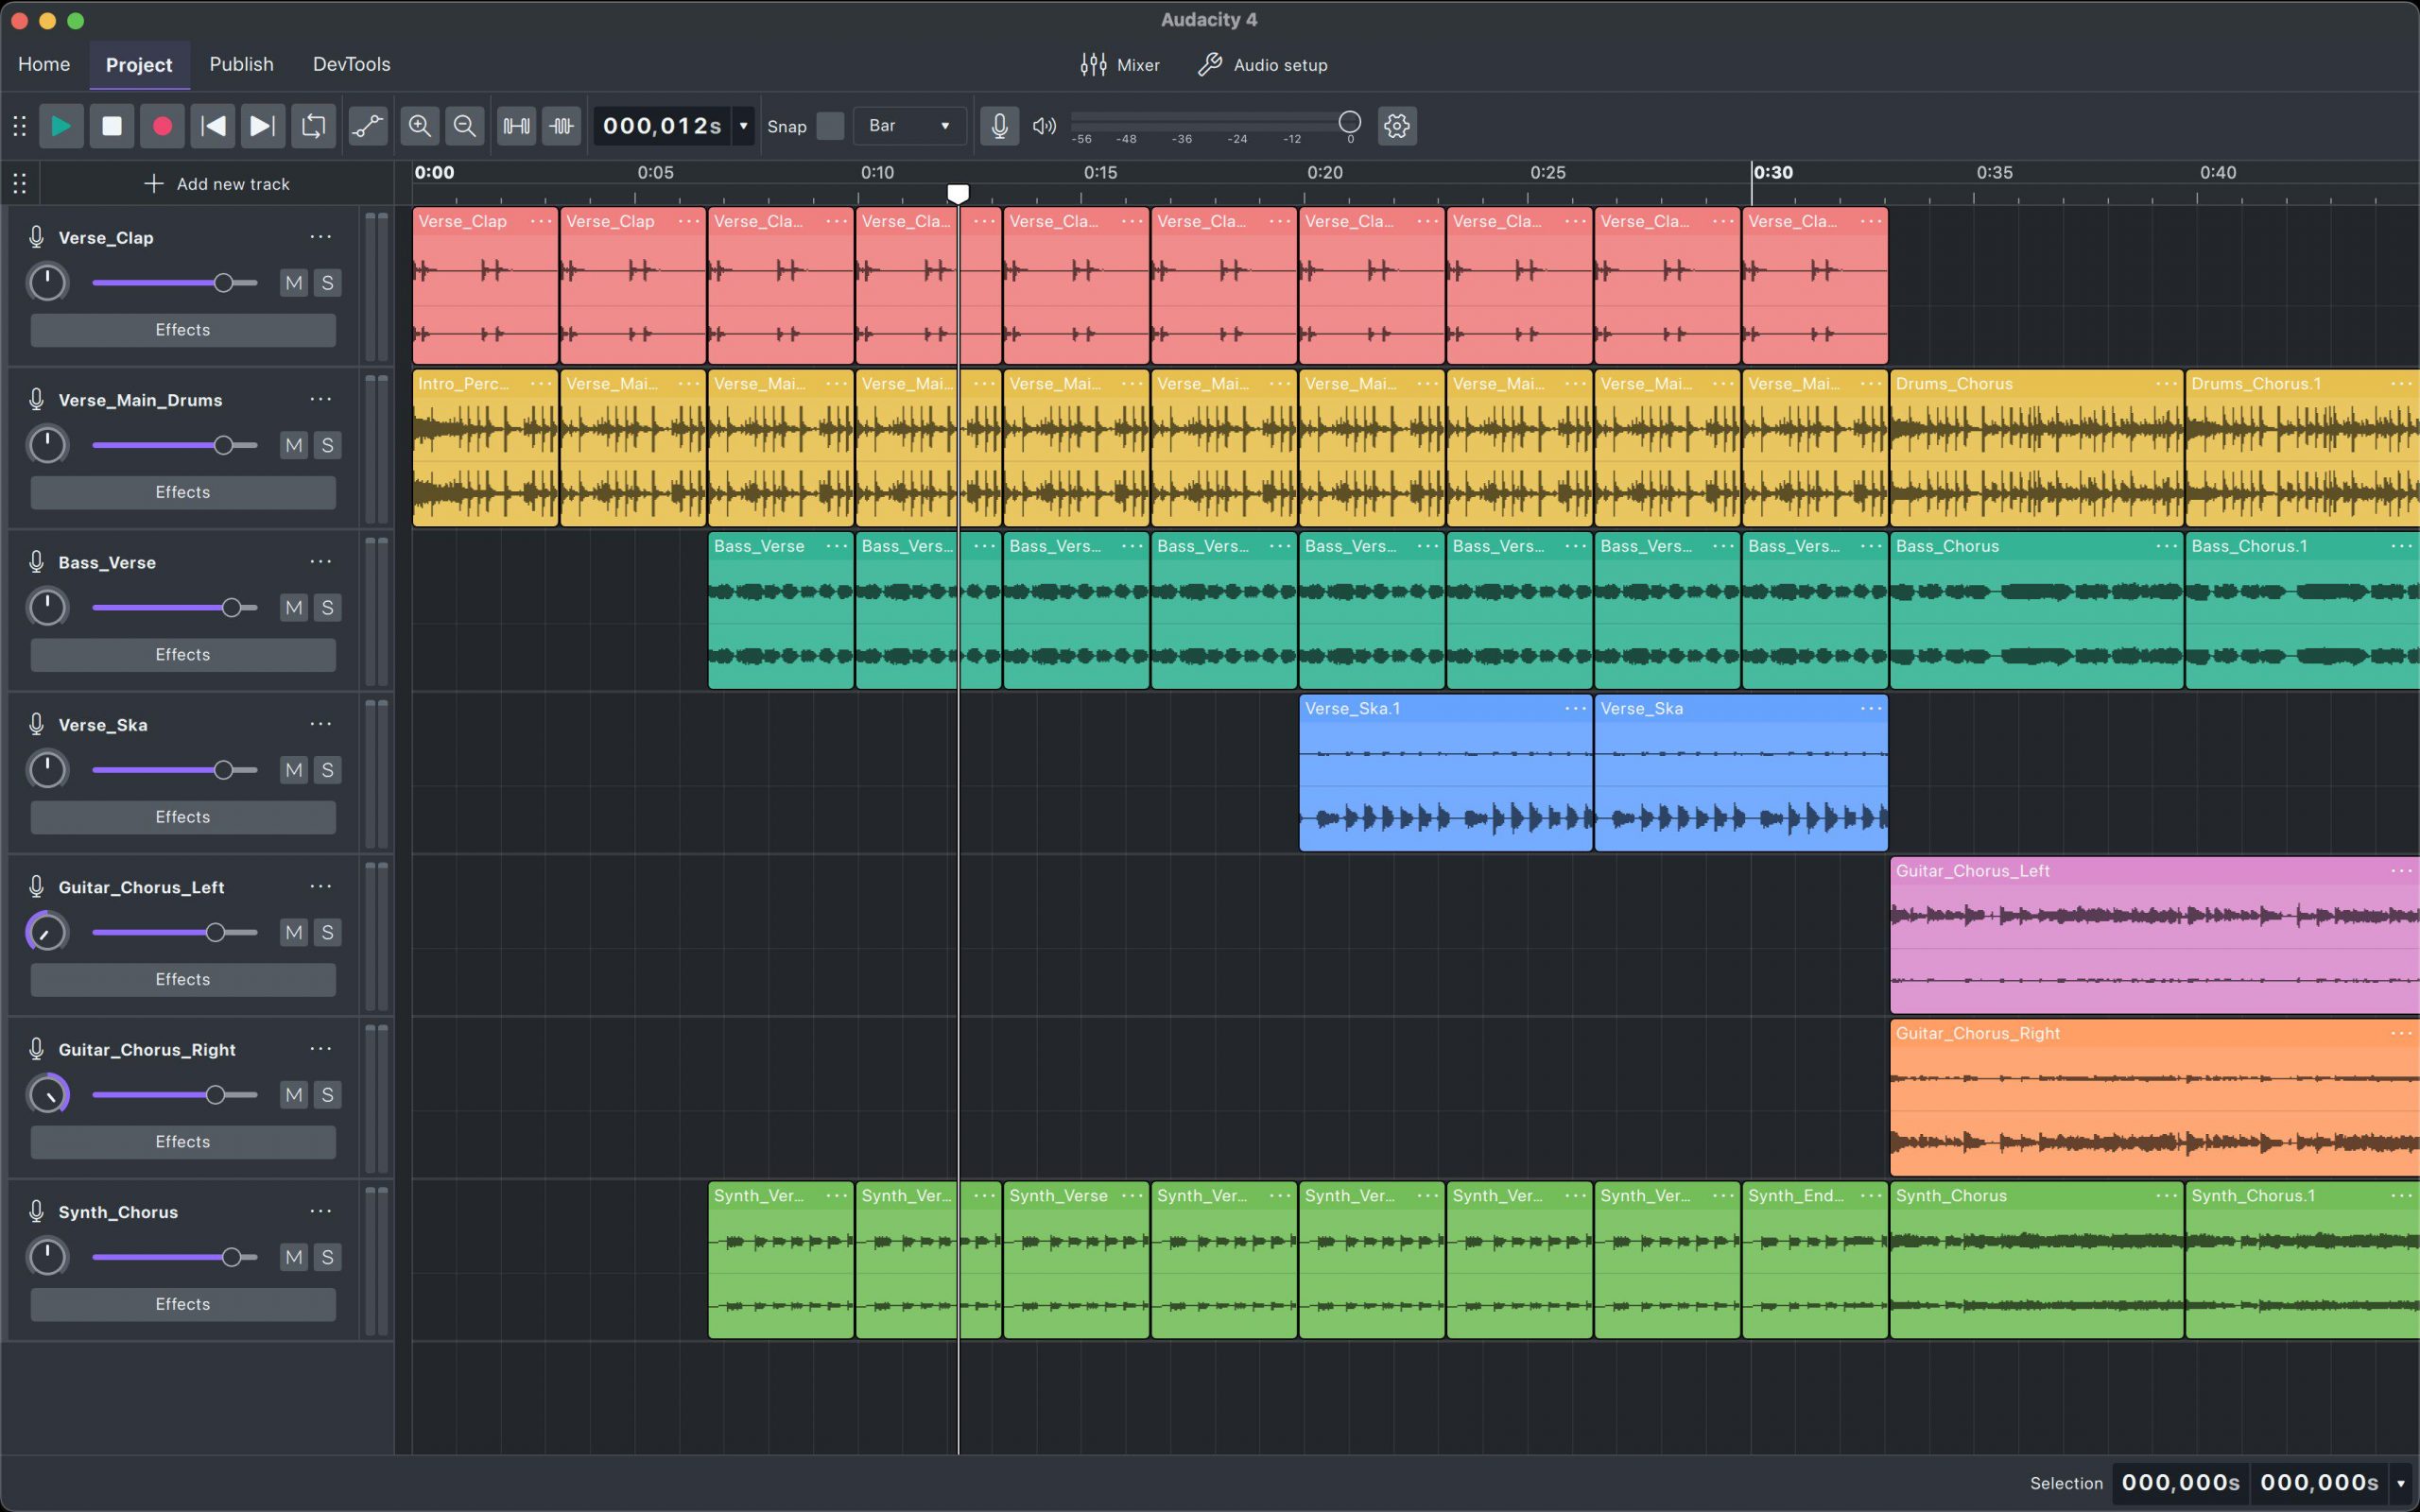Open the DevTools menu

pyautogui.click(x=350, y=64)
